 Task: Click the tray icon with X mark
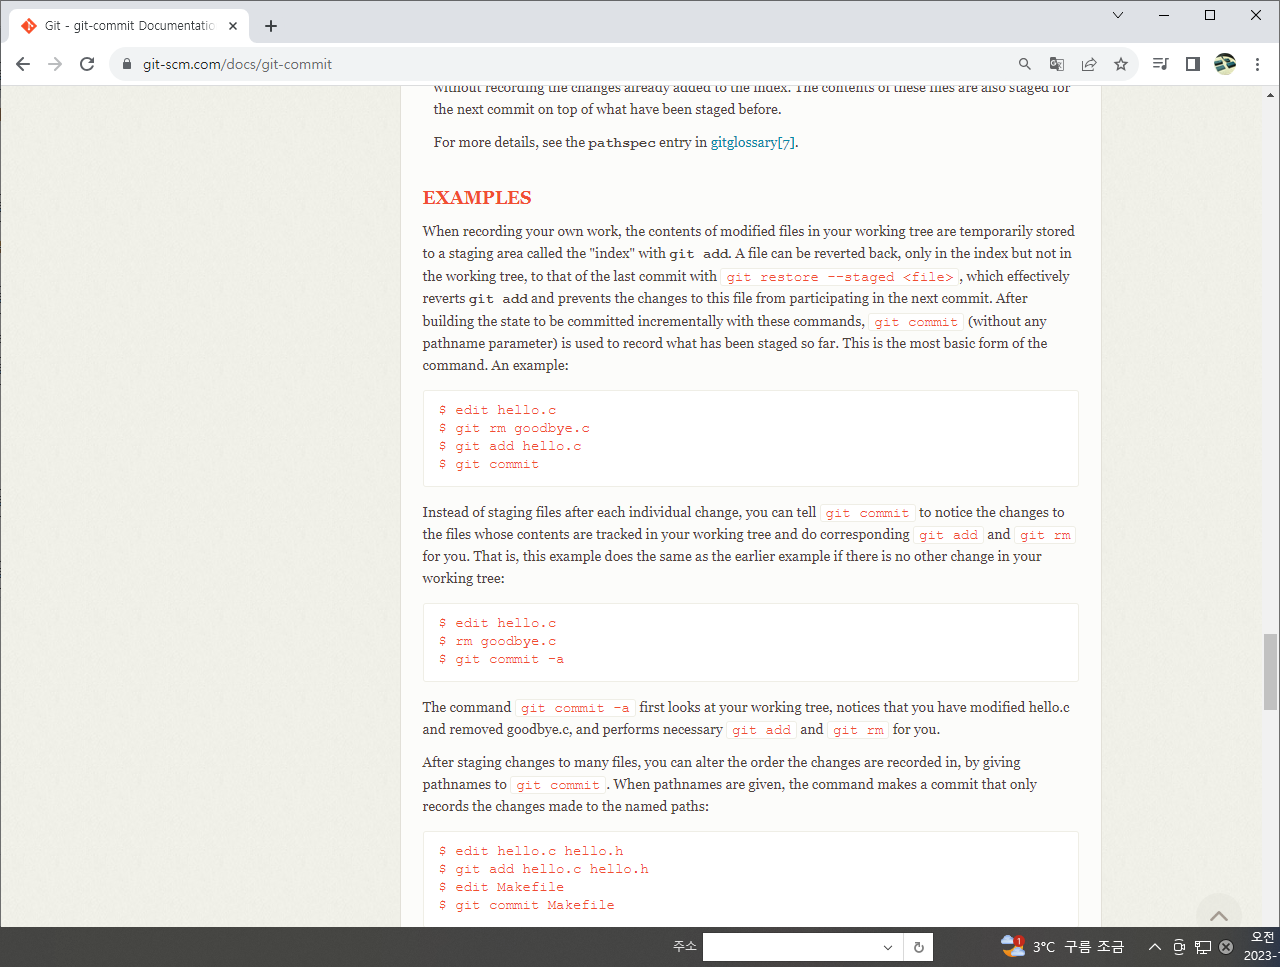(1226, 947)
